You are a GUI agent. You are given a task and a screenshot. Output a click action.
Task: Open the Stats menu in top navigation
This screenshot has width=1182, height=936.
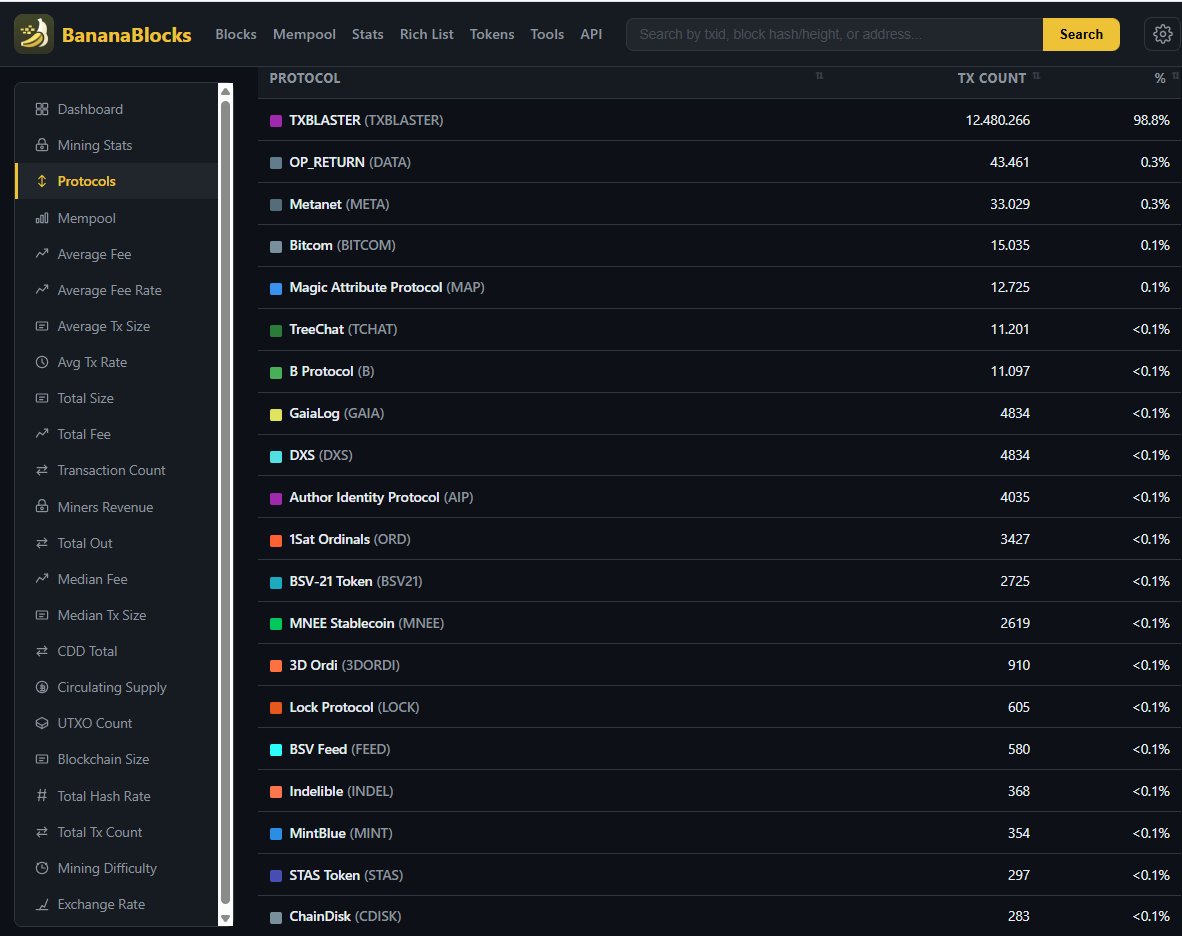[x=368, y=34]
